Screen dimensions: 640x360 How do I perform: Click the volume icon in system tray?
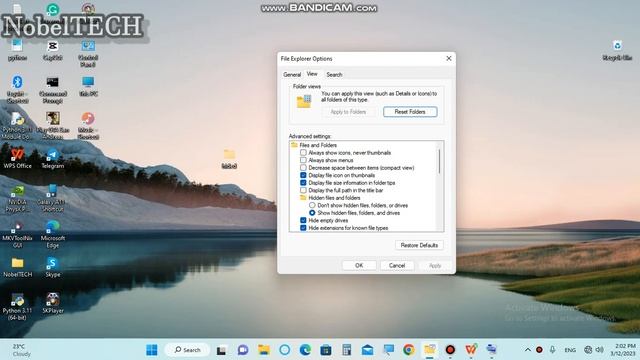pyautogui.click(x=599, y=350)
